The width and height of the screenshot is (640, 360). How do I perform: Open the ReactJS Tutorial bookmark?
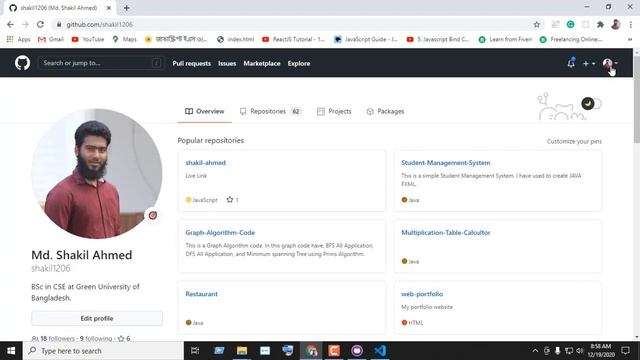293,39
